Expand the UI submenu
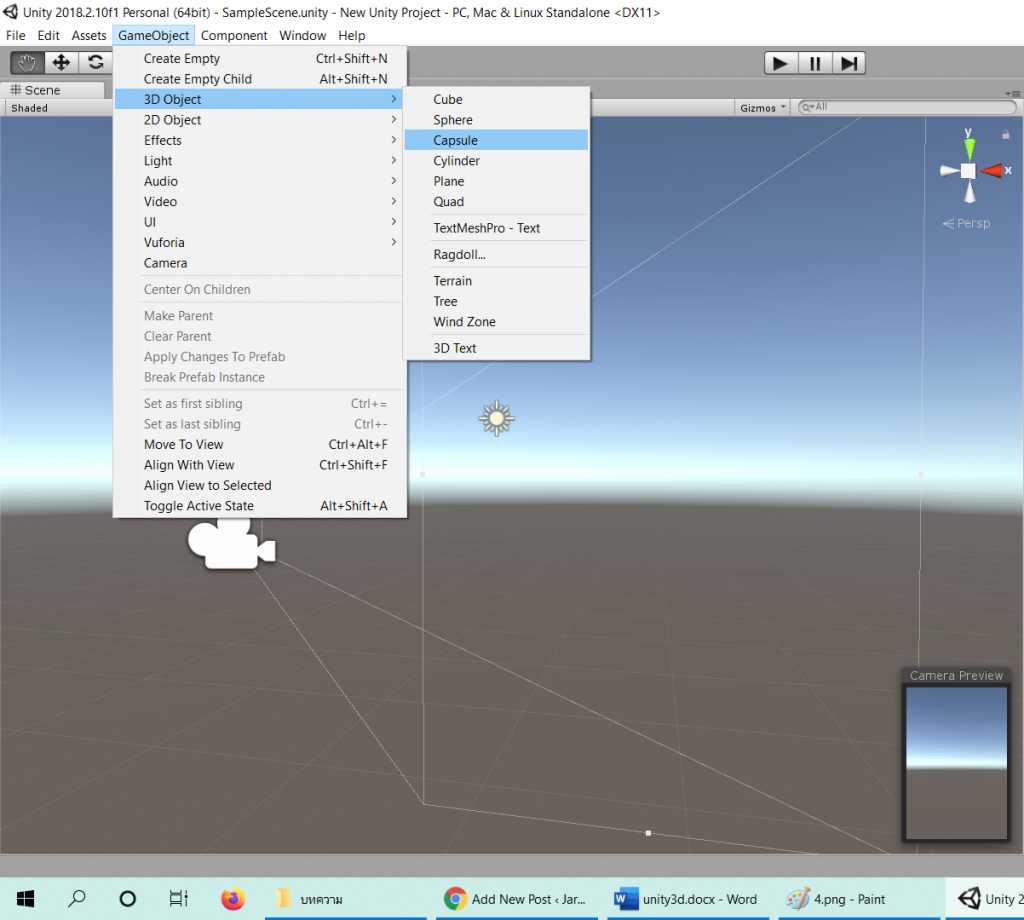The width and height of the screenshot is (1024, 920). click(260, 222)
